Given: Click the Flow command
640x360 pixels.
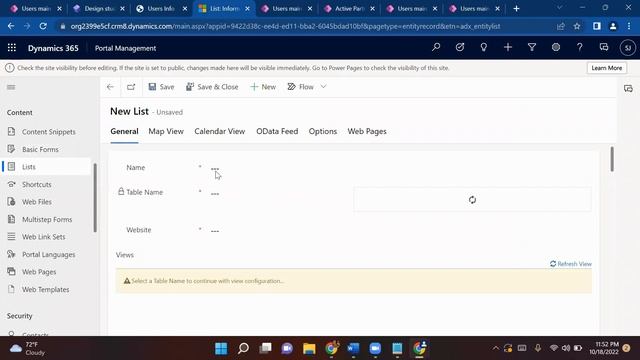Looking at the screenshot, I should (x=300, y=87).
